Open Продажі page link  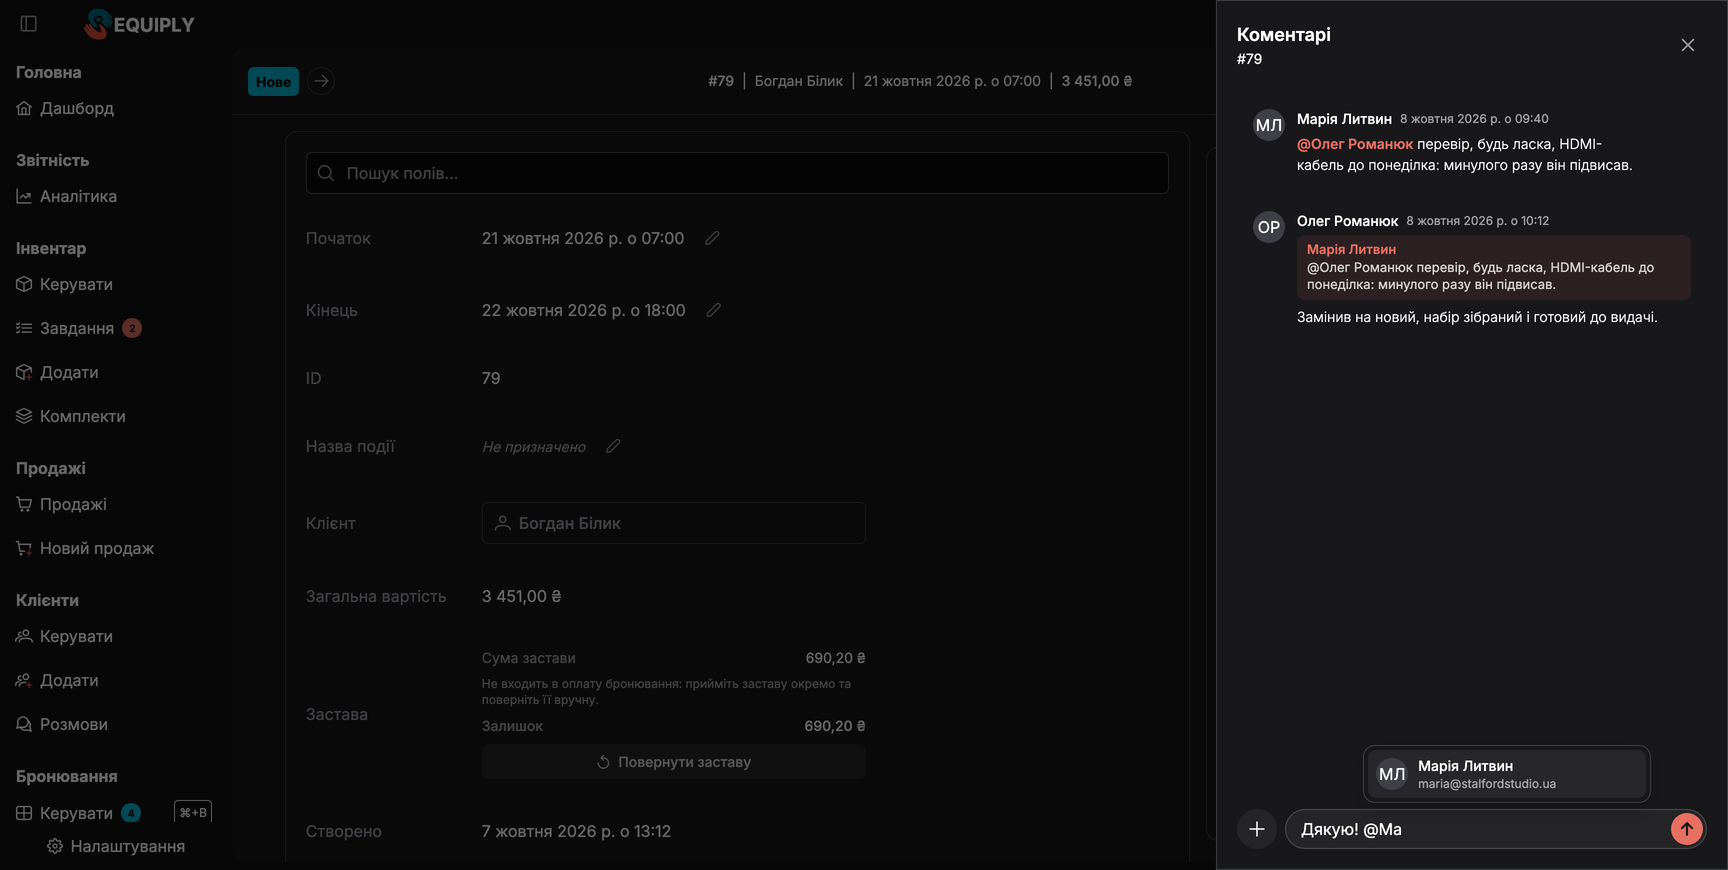point(61,504)
